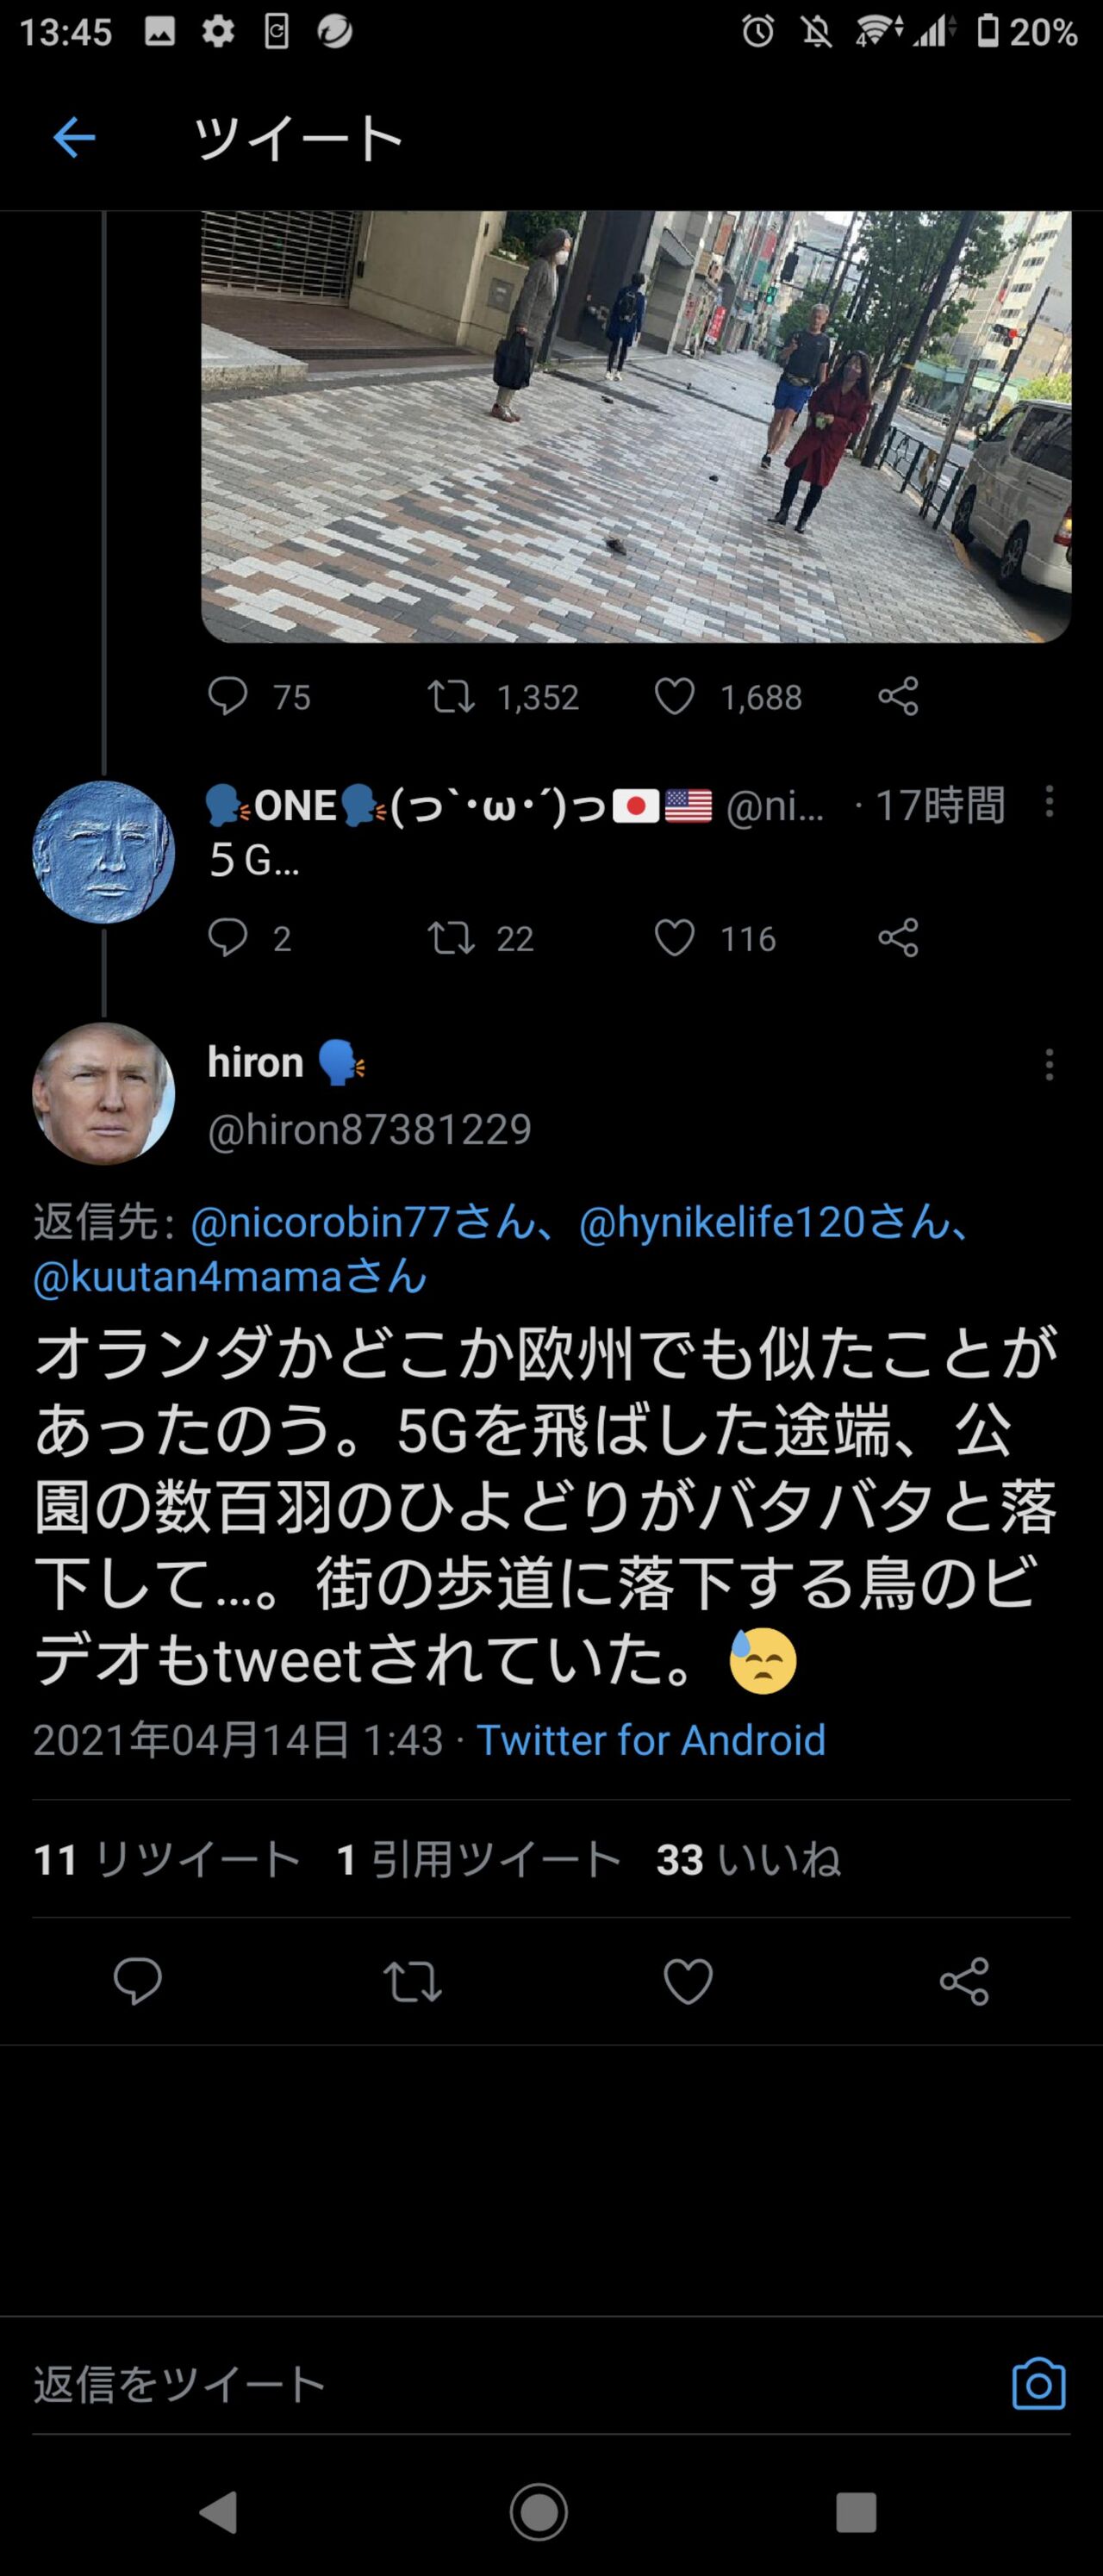This screenshot has height=2576, width=1103.
Task: View the 11 リツイート list
Action: (167, 1860)
